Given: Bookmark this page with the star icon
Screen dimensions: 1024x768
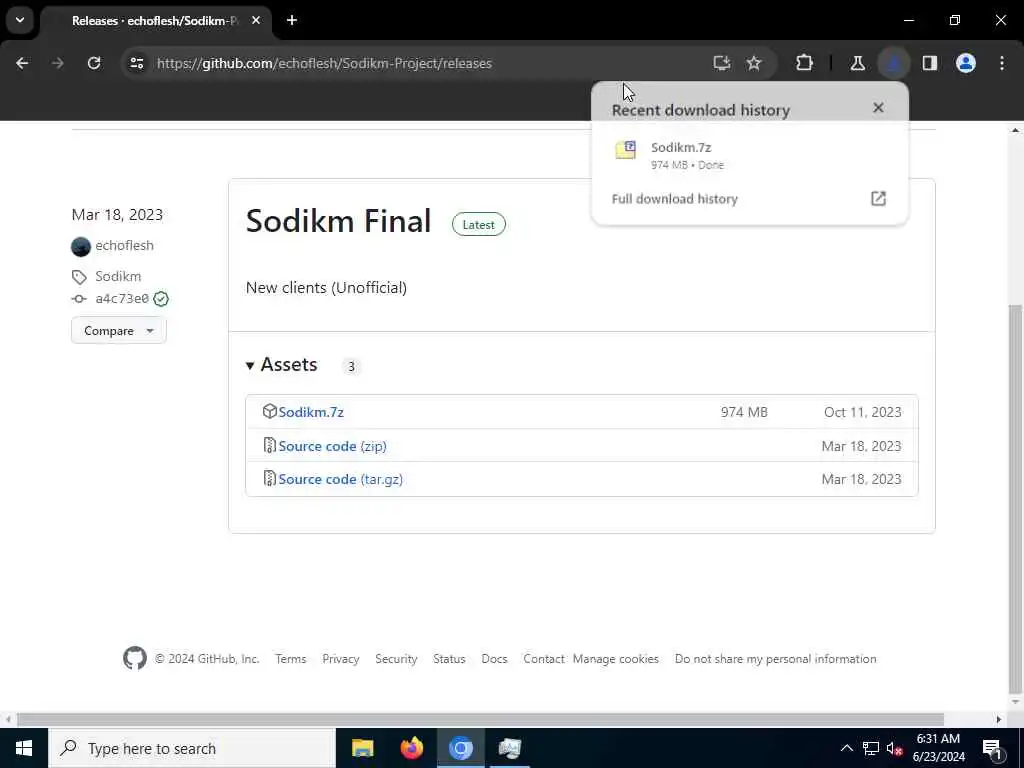Looking at the screenshot, I should (754, 63).
